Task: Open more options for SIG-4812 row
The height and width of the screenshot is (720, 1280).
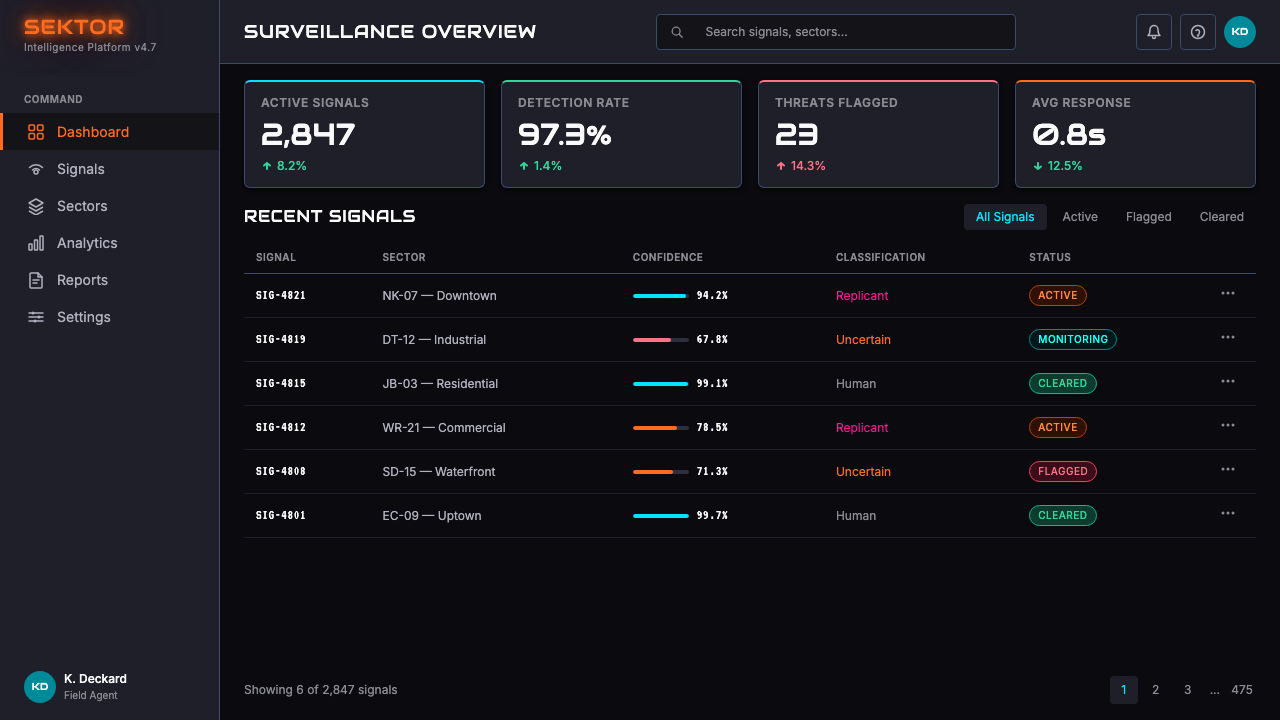Action: (x=1228, y=426)
